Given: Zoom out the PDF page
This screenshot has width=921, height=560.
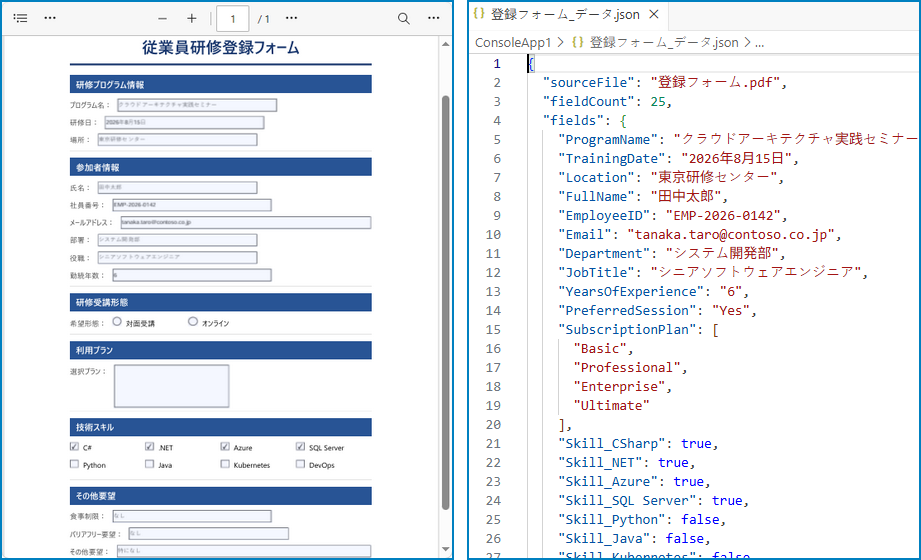Looking at the screenshot, I should 162,19.
